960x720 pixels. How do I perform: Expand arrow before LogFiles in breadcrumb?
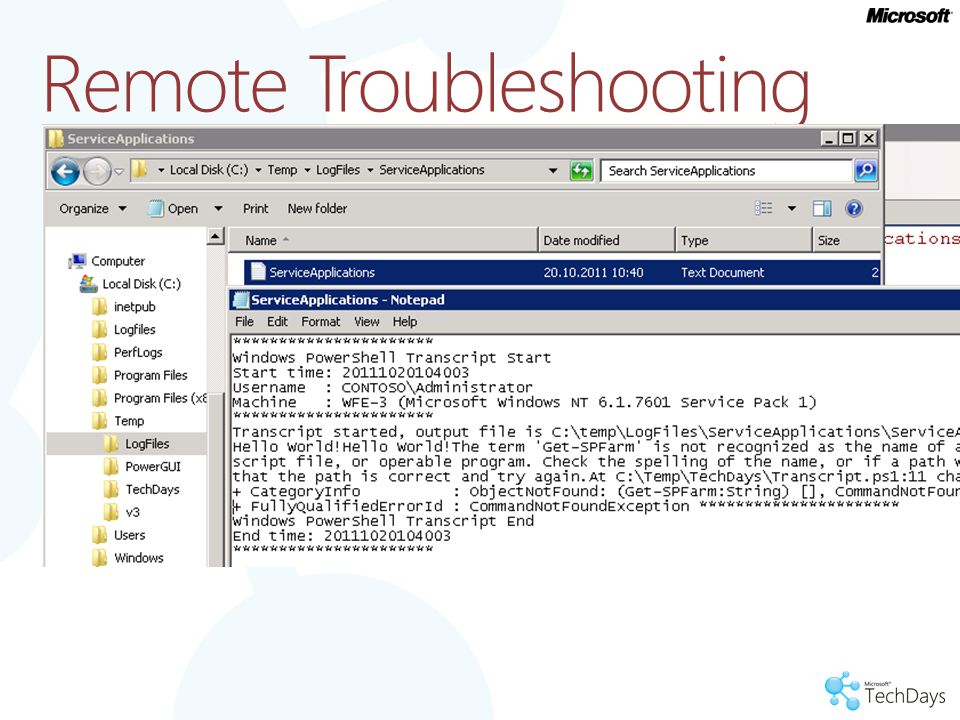click(307, 170)
